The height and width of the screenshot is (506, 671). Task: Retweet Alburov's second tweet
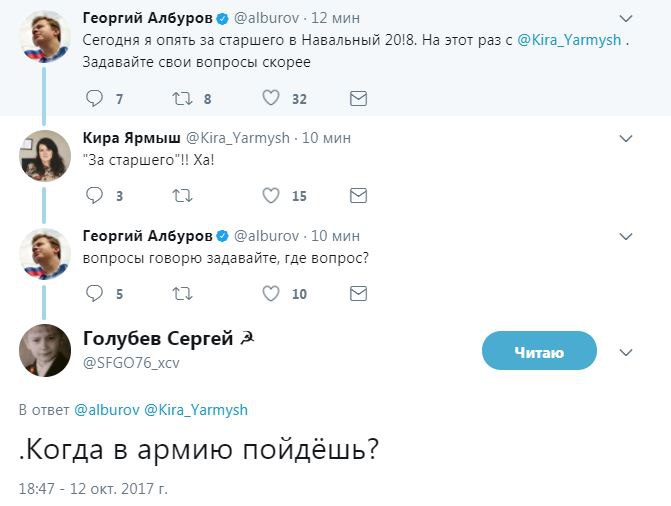(x=182, y=294)
